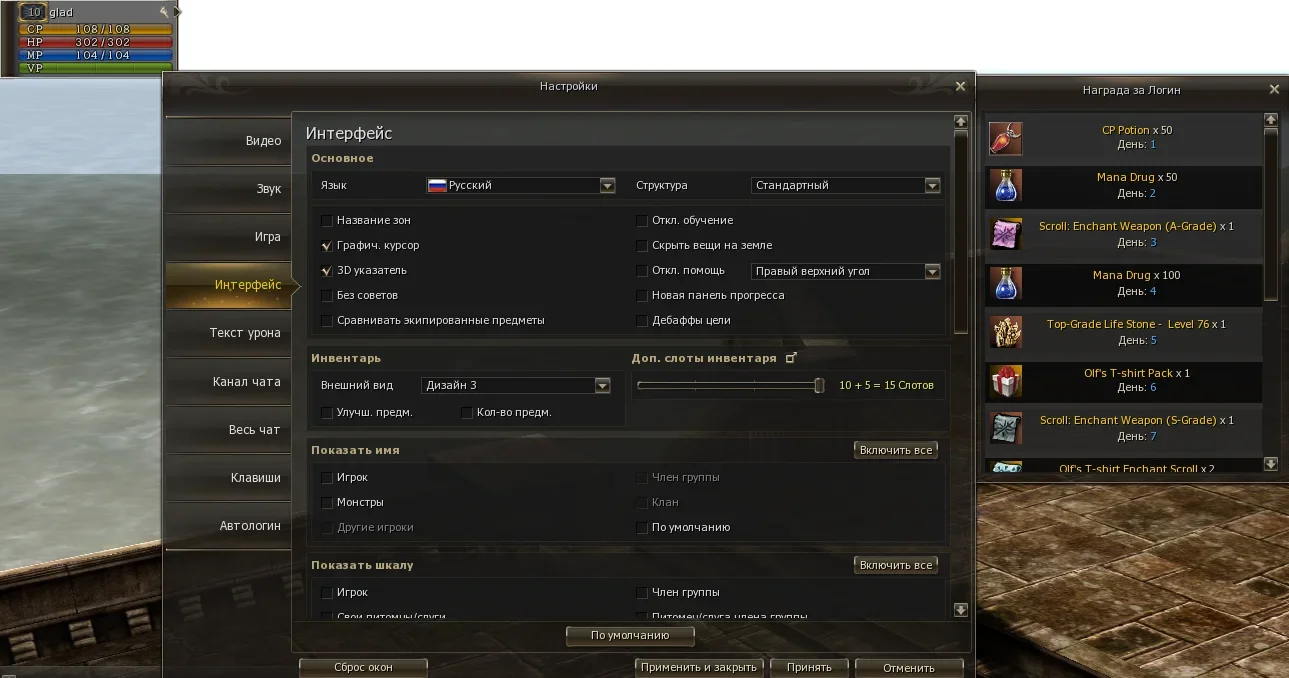Enable Откл. обучение checkbox
This screenshot has width=1289, height=678.
[642, 220]
